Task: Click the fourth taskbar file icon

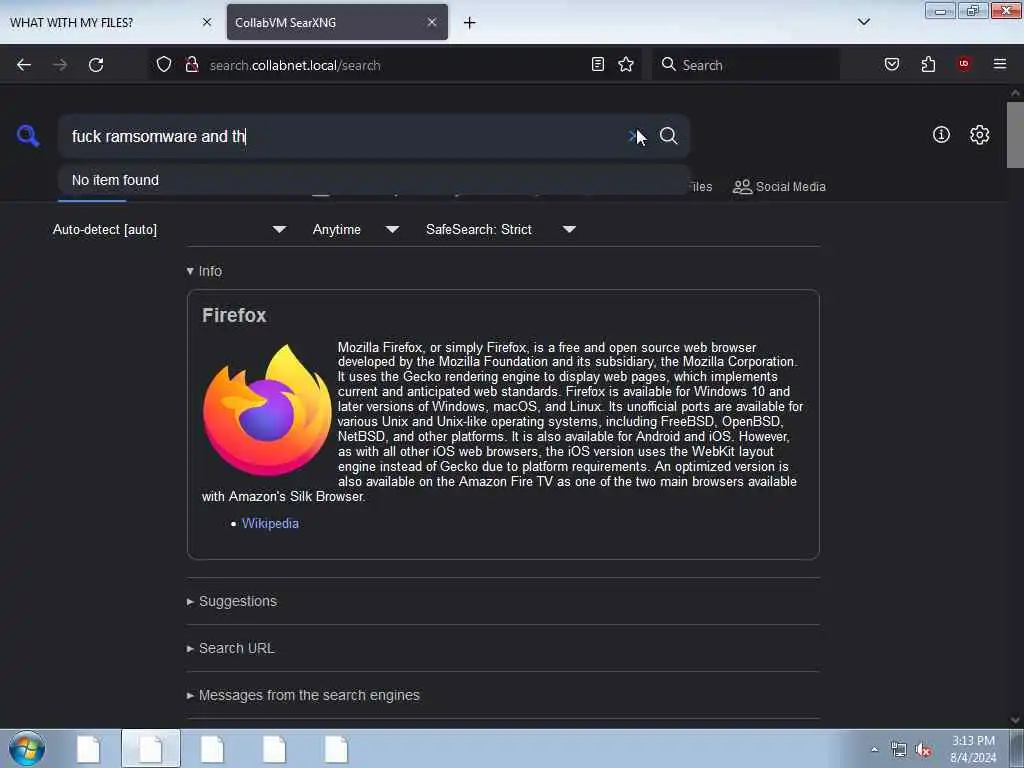Action: tap(274, 748)
